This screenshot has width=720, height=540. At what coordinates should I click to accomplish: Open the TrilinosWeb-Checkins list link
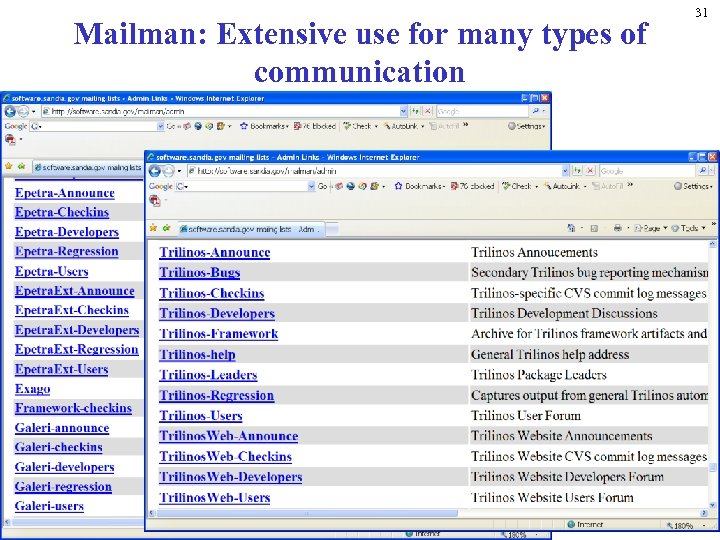(x=225, y=457)
